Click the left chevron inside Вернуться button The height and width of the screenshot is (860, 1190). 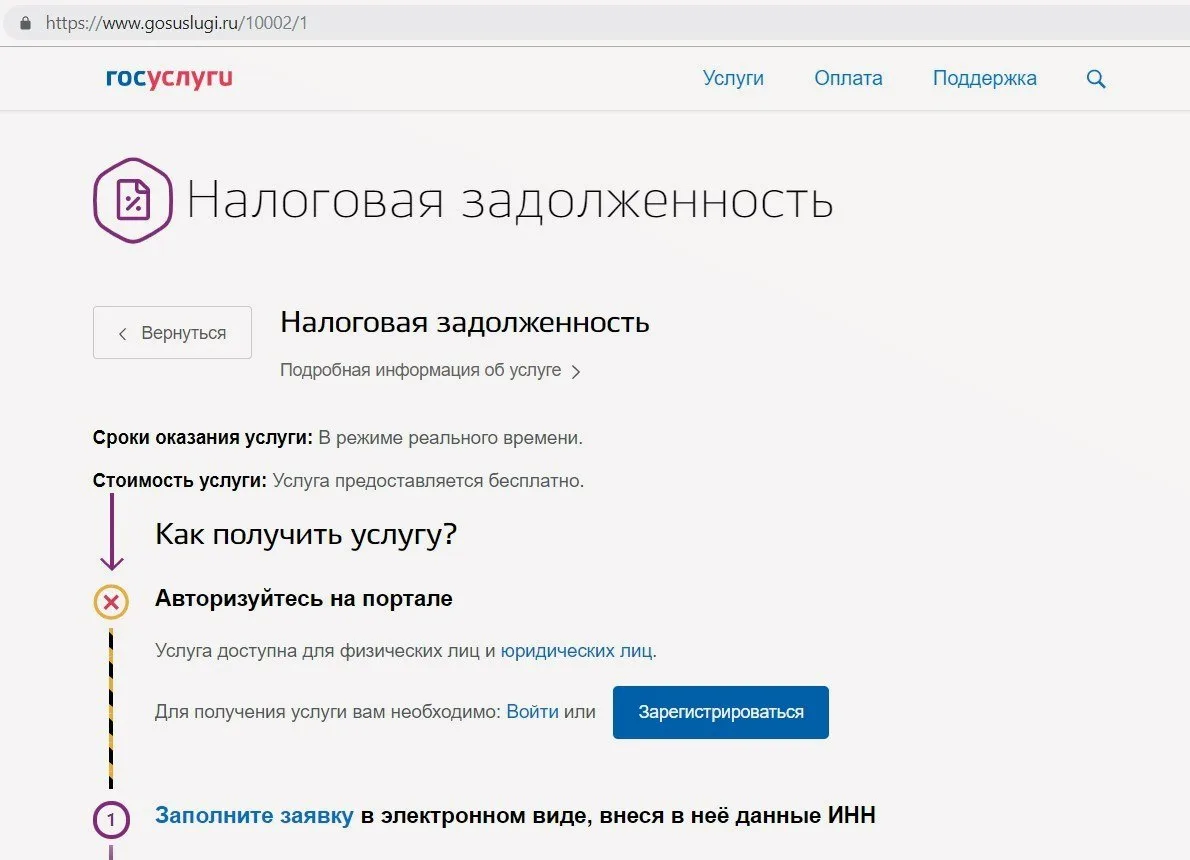point(123,333)
